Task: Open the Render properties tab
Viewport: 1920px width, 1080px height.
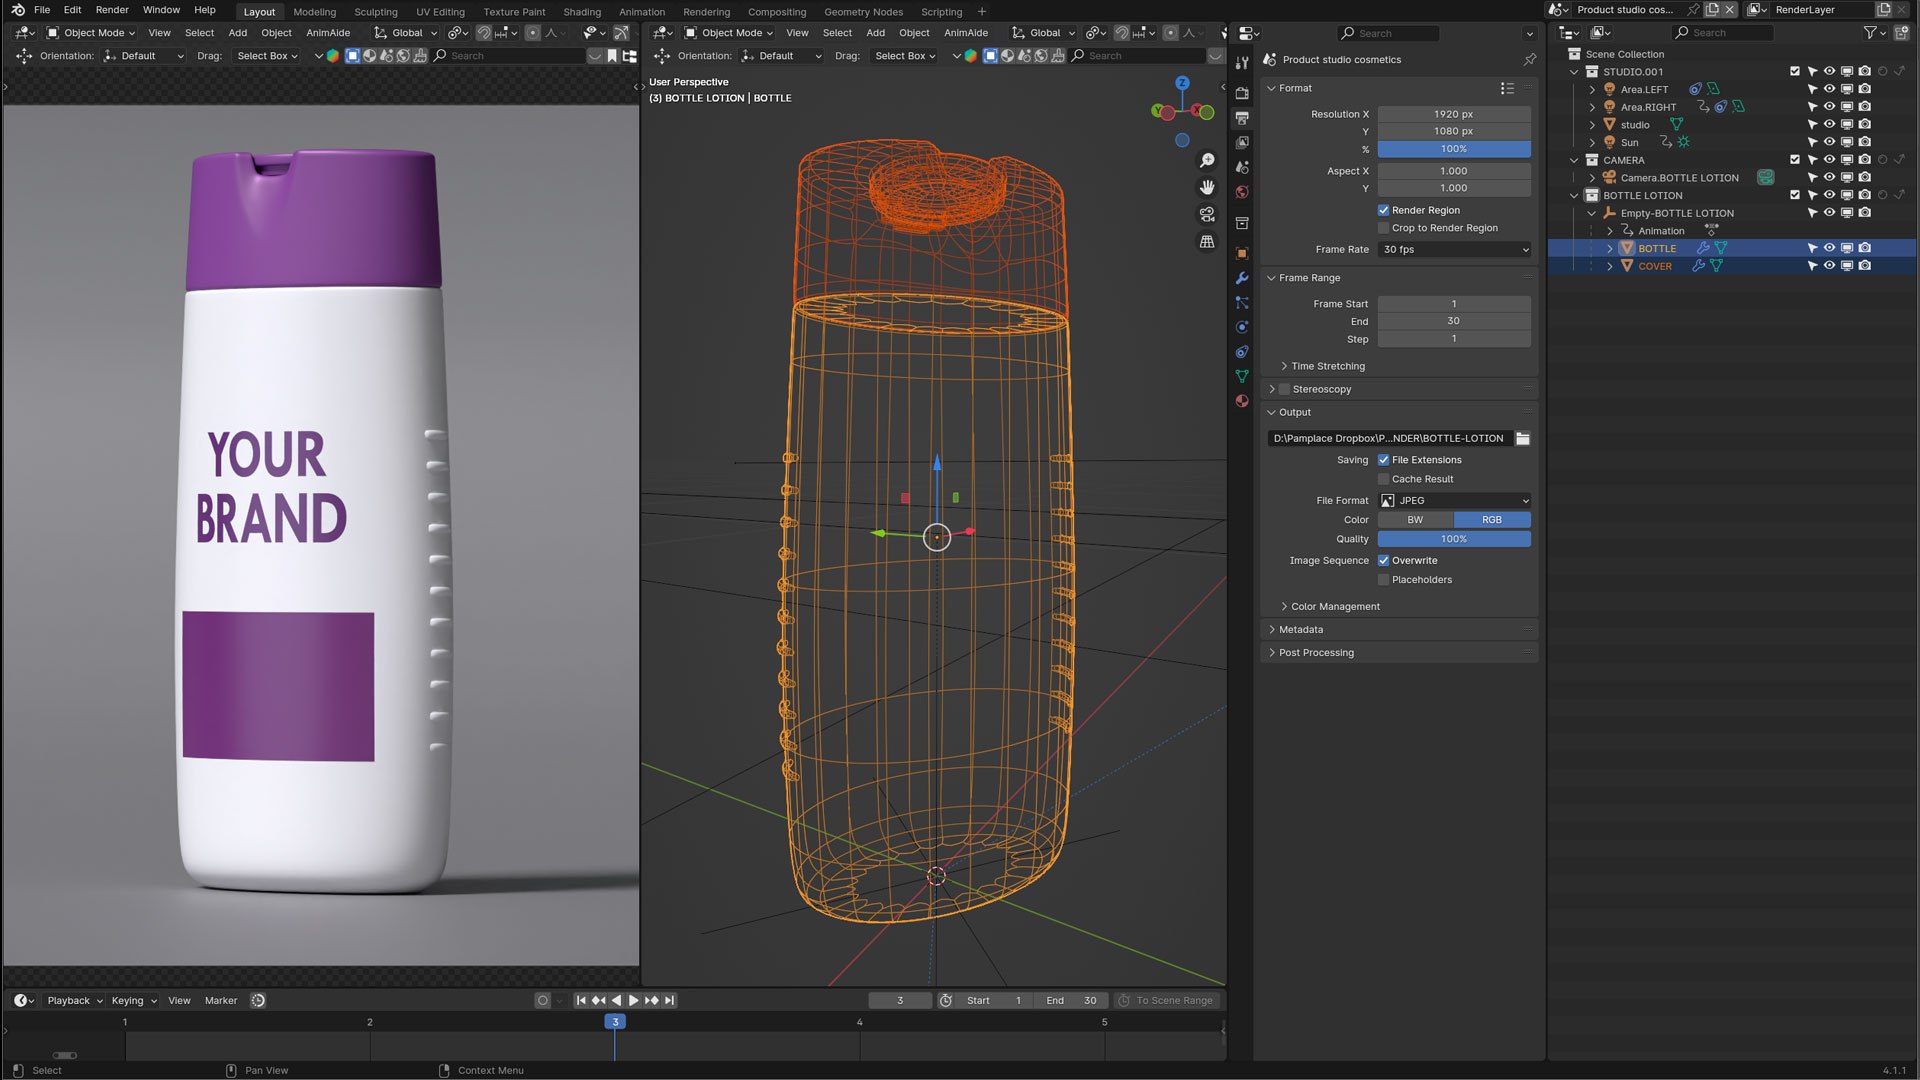Action: (1242, 93)
